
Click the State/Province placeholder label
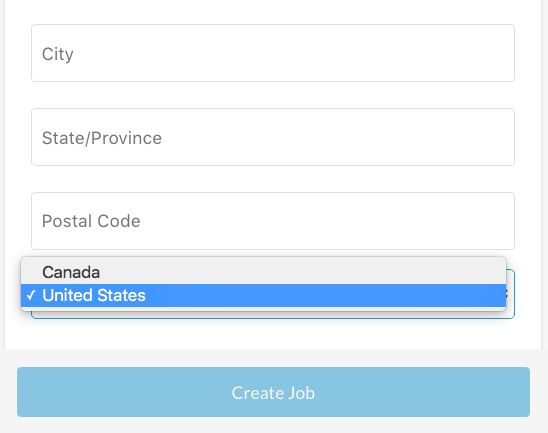pos(102,138)
